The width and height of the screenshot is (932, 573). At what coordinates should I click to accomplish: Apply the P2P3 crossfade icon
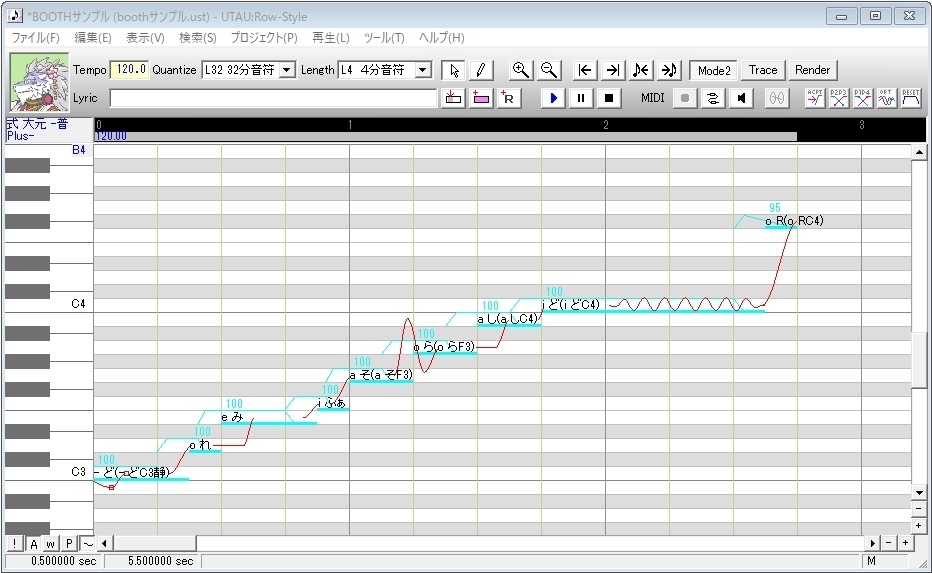click(x=839, y=98)
